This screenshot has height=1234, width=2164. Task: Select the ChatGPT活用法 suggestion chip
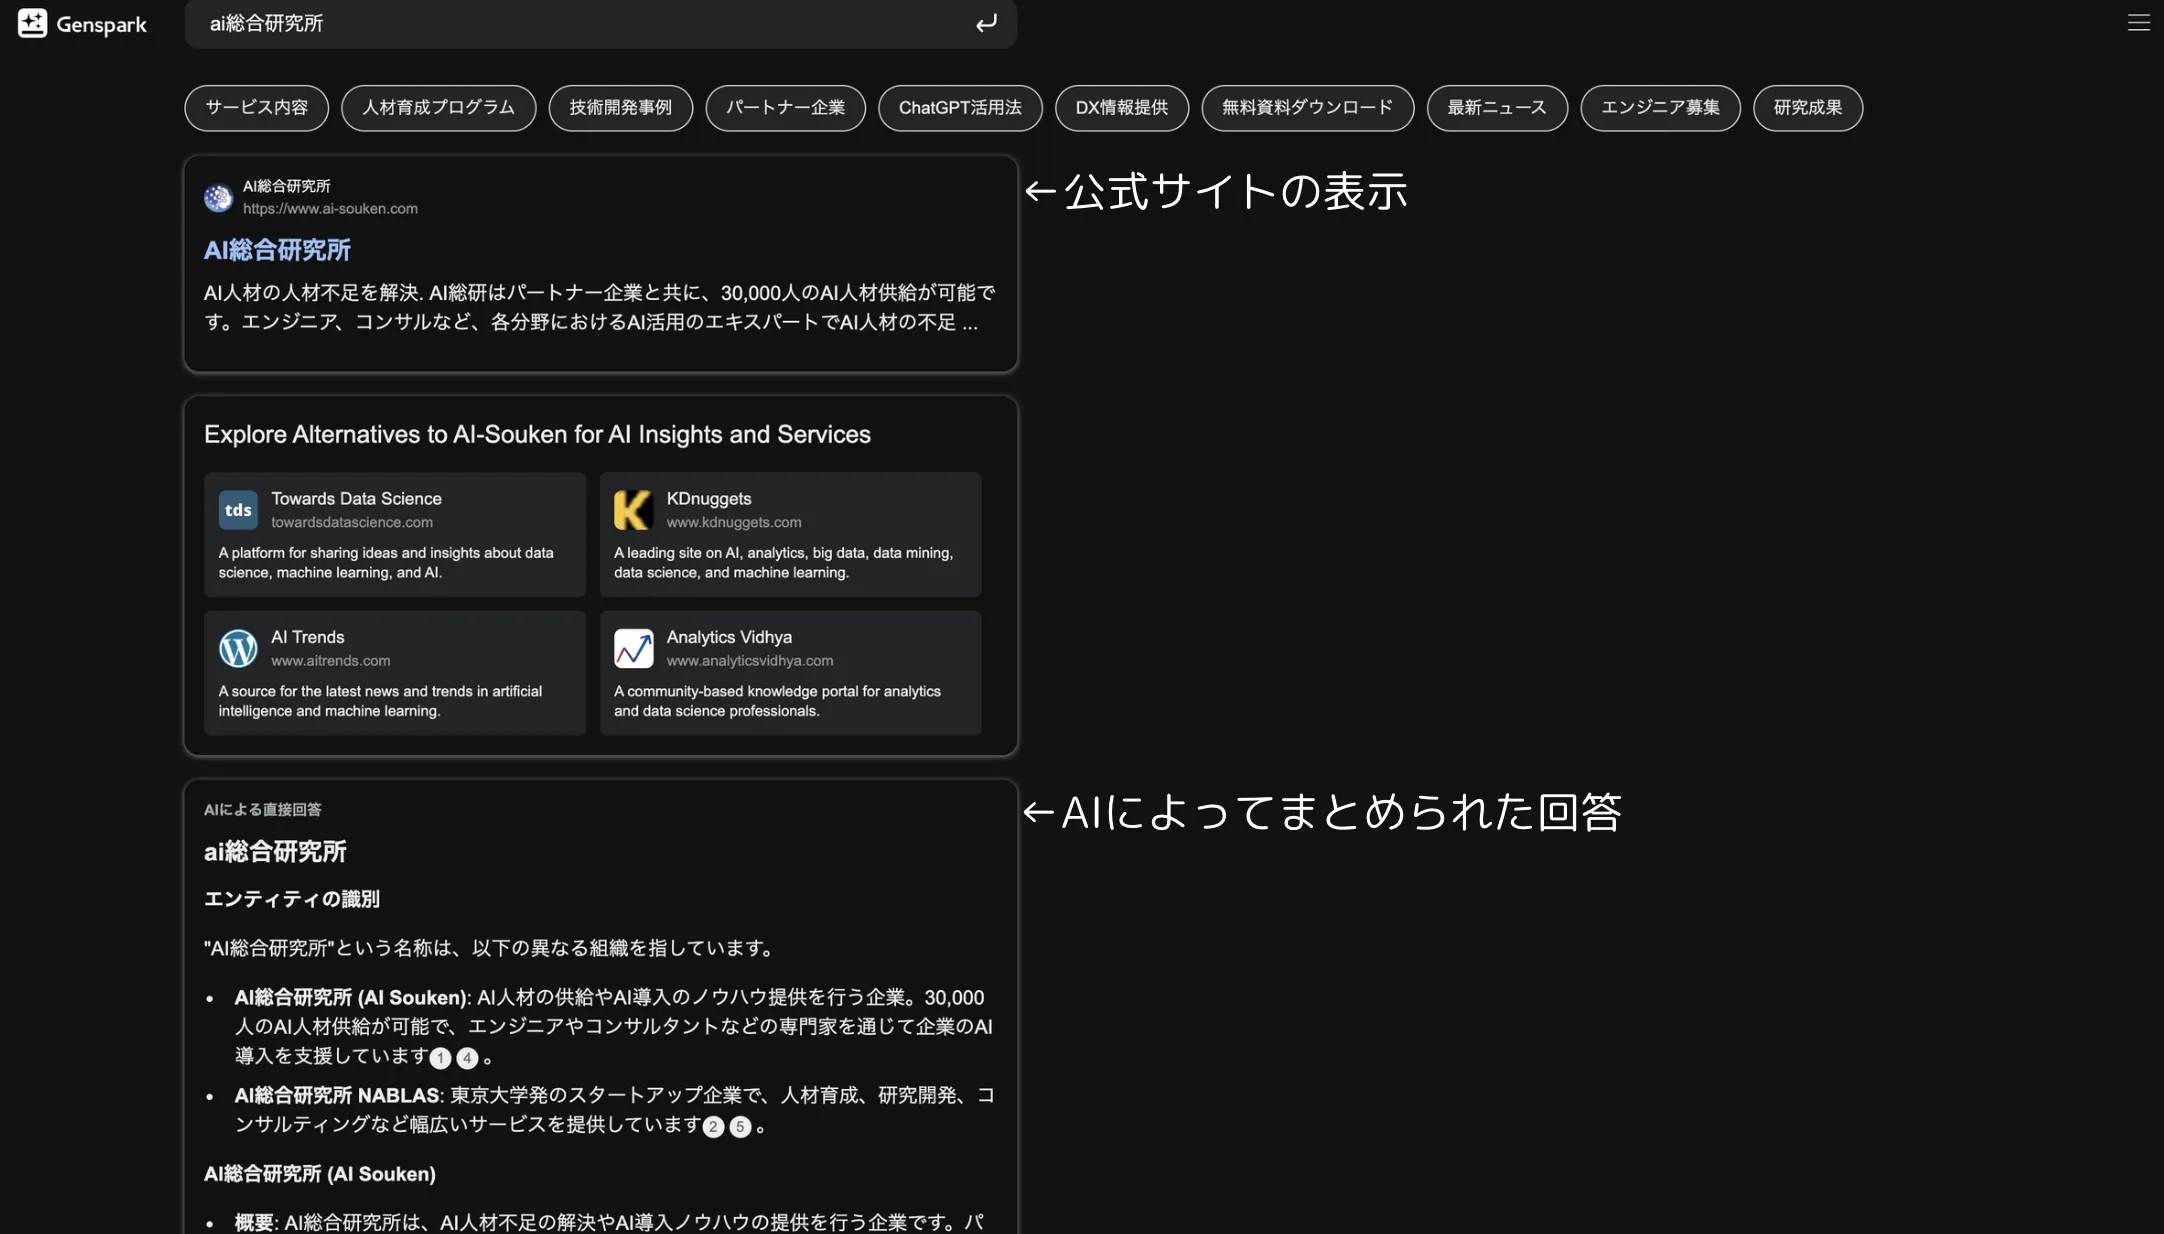pyautogui.click(x=960, y=108)
